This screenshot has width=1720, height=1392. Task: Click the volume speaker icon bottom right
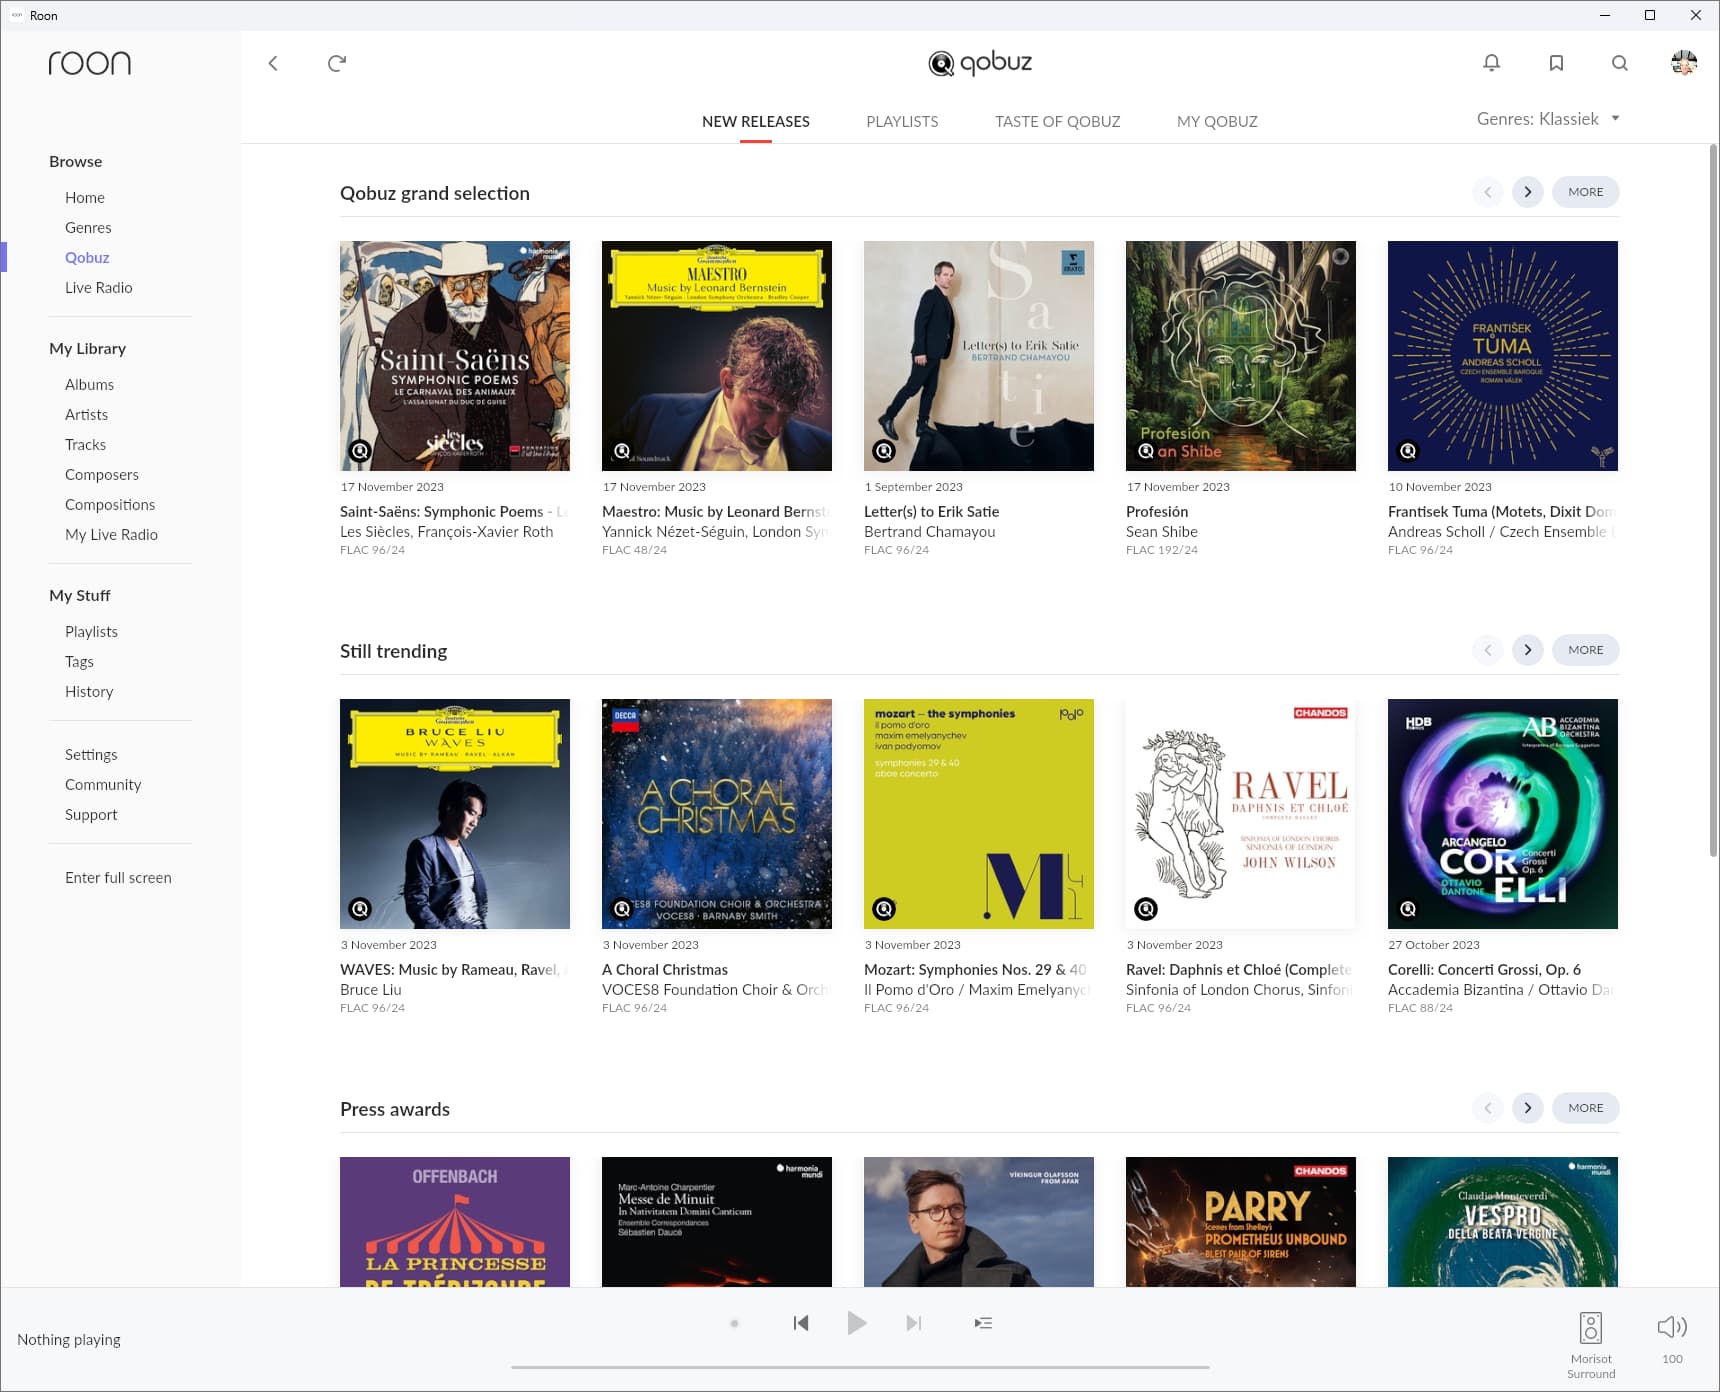point(1671,1327)
